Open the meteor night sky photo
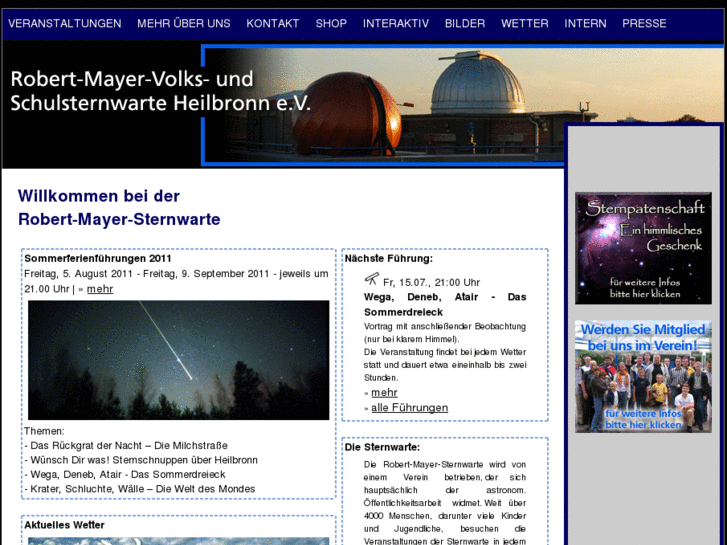Image resolution: width=727 pixels, height=545 pixels. click(179, 360)
